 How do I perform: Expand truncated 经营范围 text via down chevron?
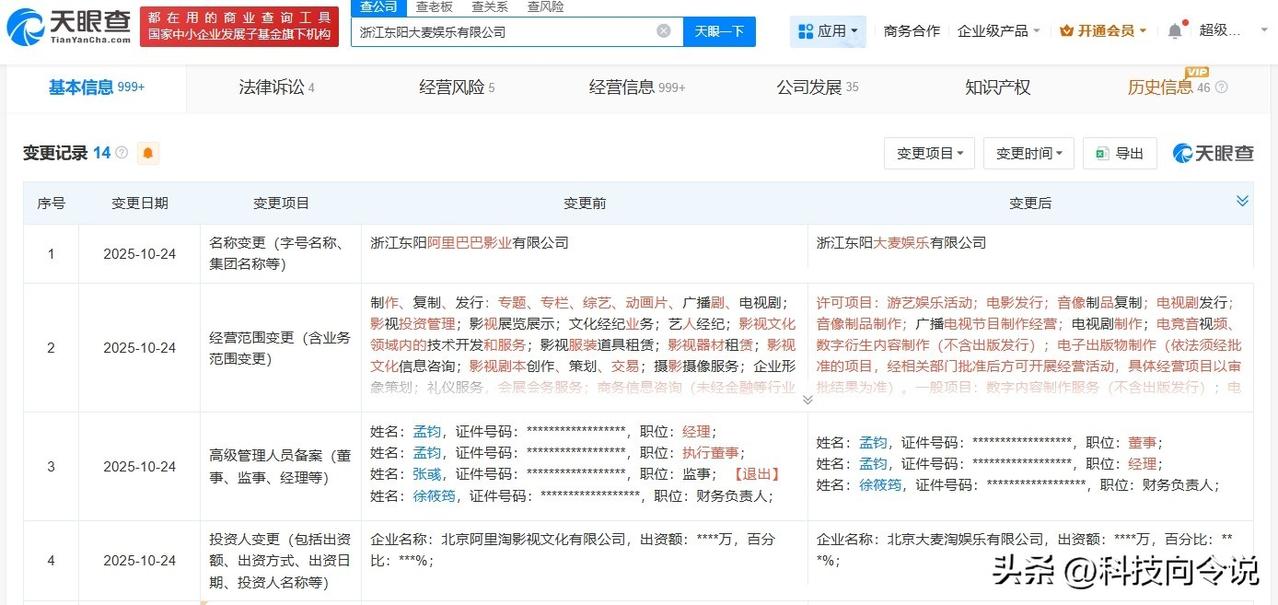(807, 399)
